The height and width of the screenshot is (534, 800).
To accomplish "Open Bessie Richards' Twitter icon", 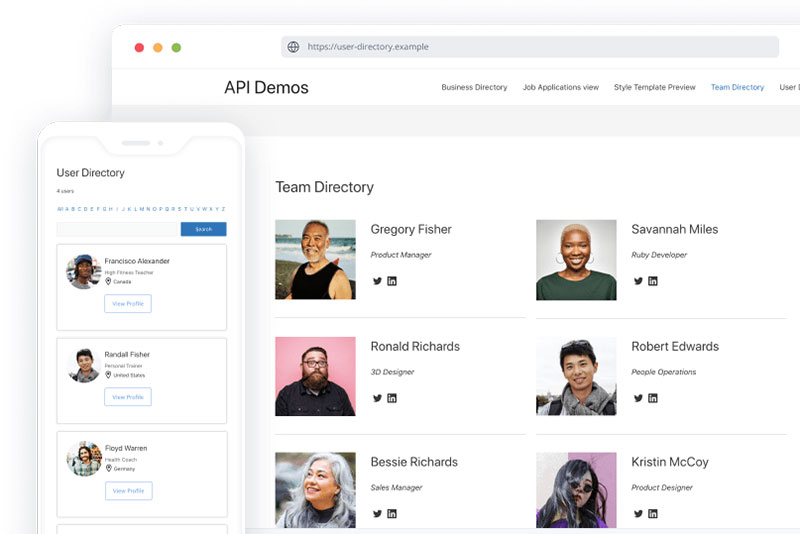I will [x=377, y=514].
